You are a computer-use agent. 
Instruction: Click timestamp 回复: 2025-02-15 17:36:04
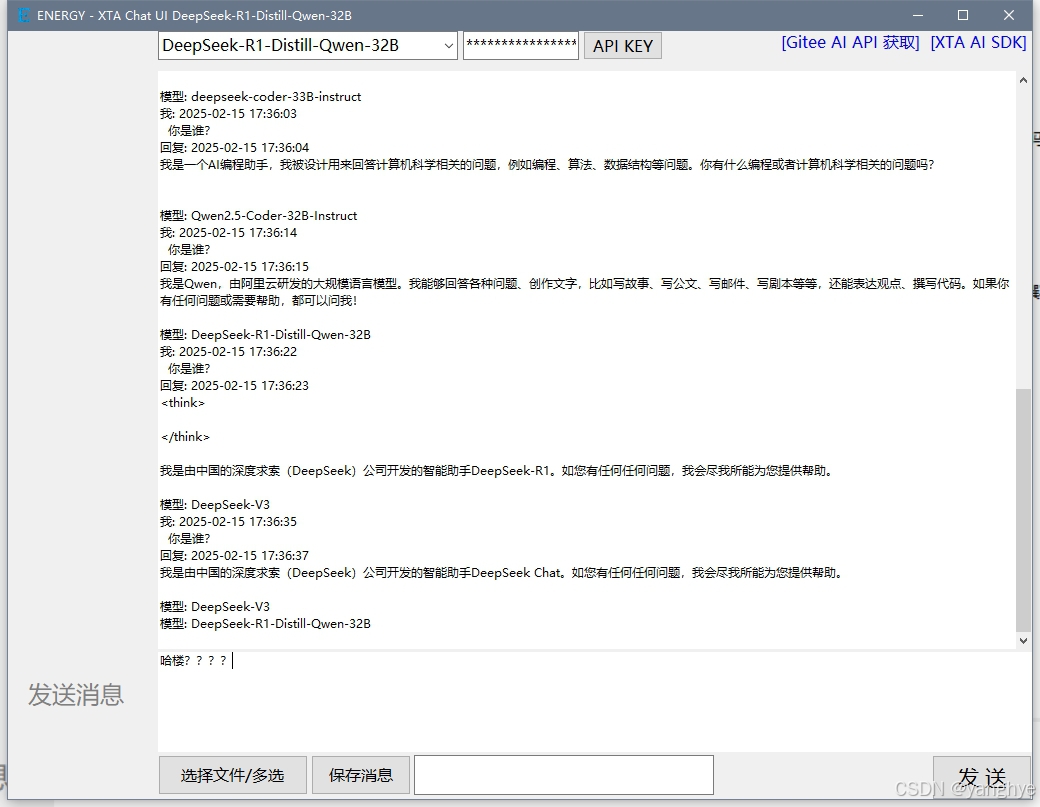tap(234, 147)
